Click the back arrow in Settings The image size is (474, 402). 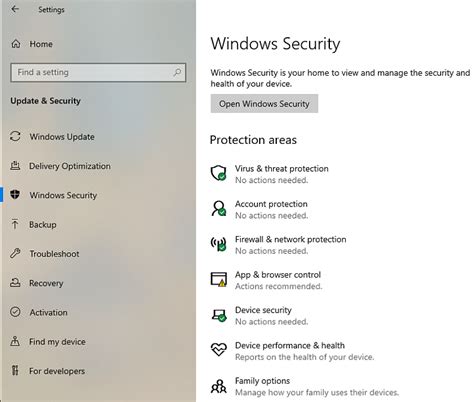click(15, 9)
